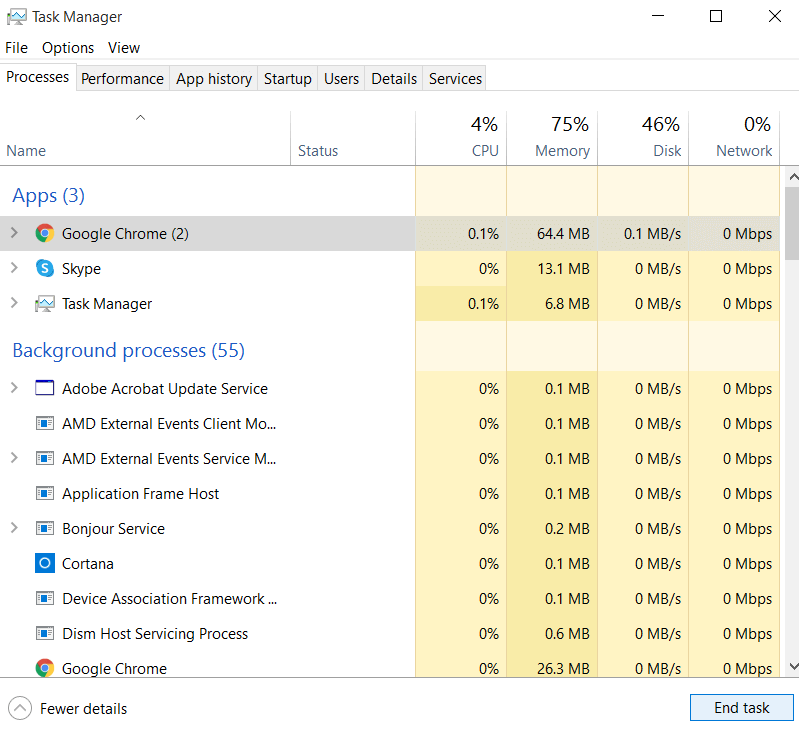The width and height of the screenshot is (799, 733).
Task: Expand the Google Chrome (2) app group
Action: [14, 234]
